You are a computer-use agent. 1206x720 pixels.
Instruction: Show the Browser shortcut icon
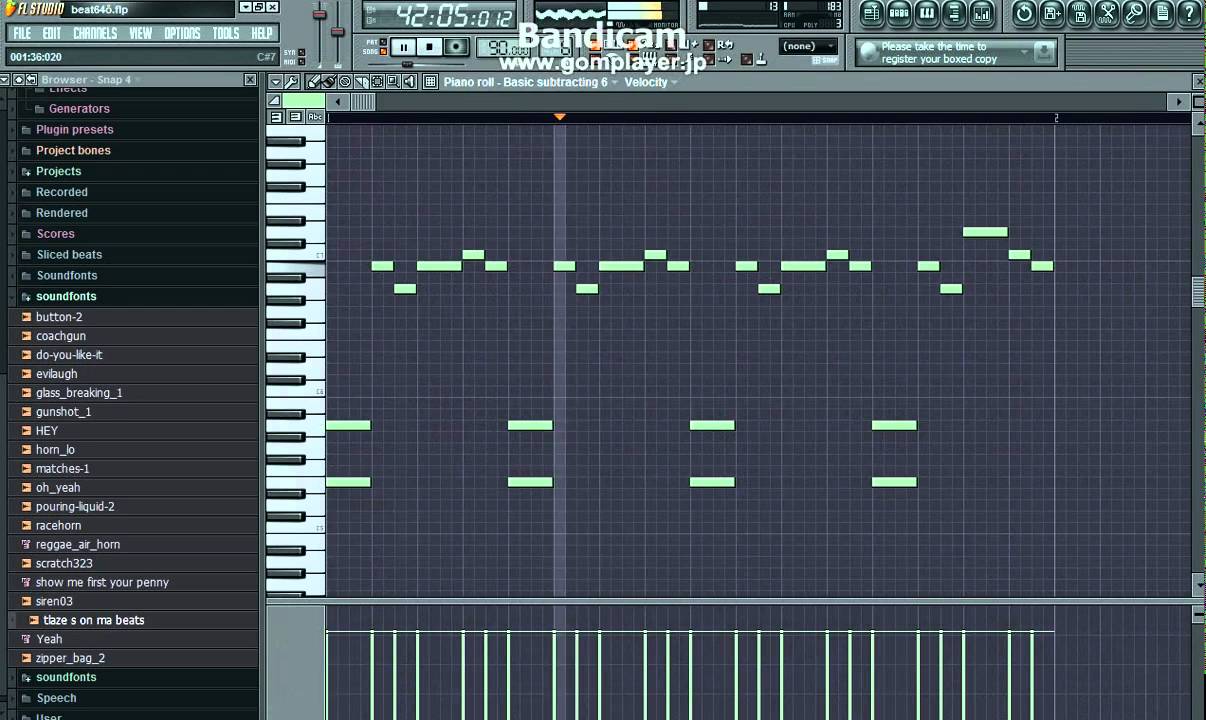954,13
